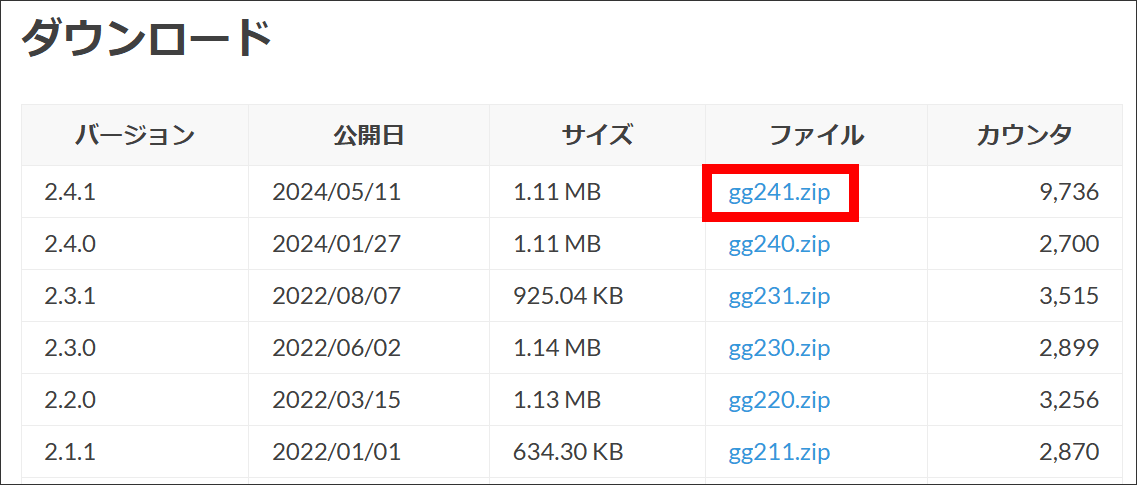Click the 634.30 KB size cell
This screenshot has height=485, width=1137.
(568, 452)
